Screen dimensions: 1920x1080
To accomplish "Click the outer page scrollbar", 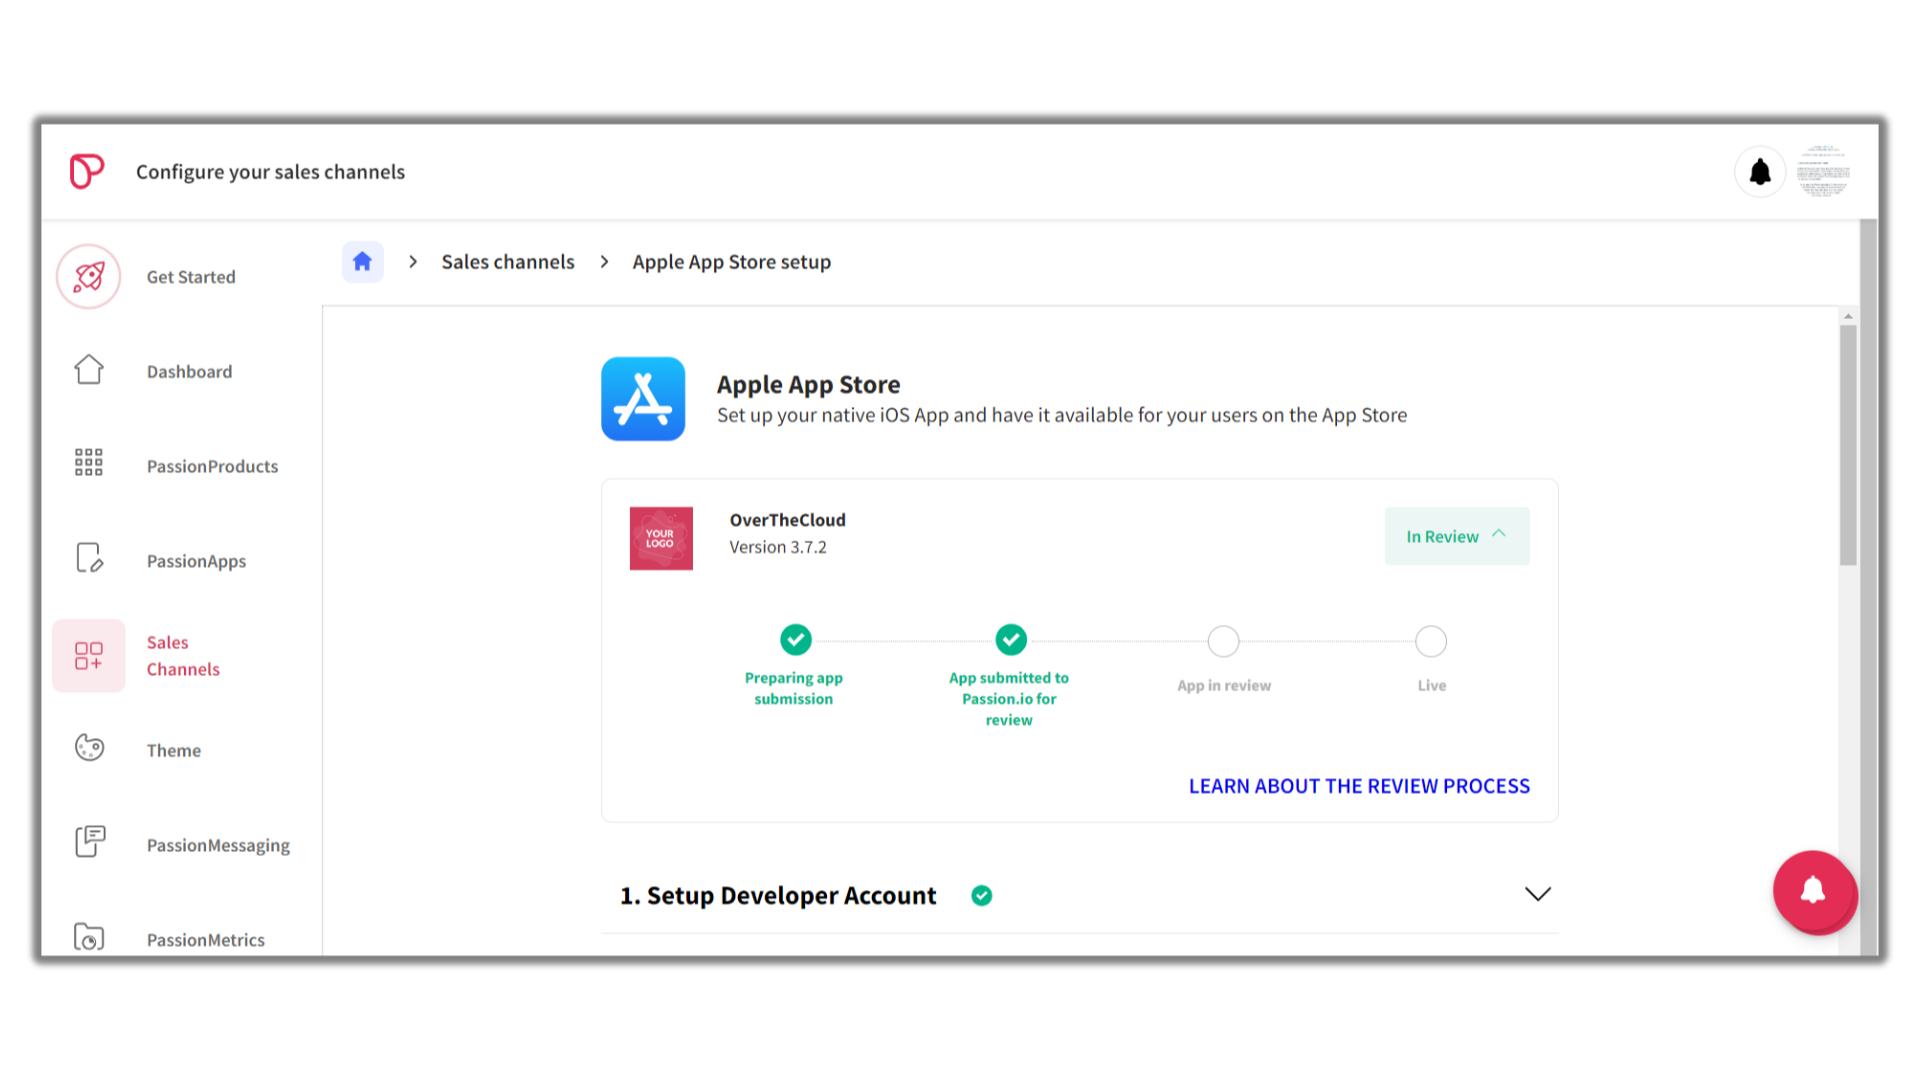I will (1868, 588).
